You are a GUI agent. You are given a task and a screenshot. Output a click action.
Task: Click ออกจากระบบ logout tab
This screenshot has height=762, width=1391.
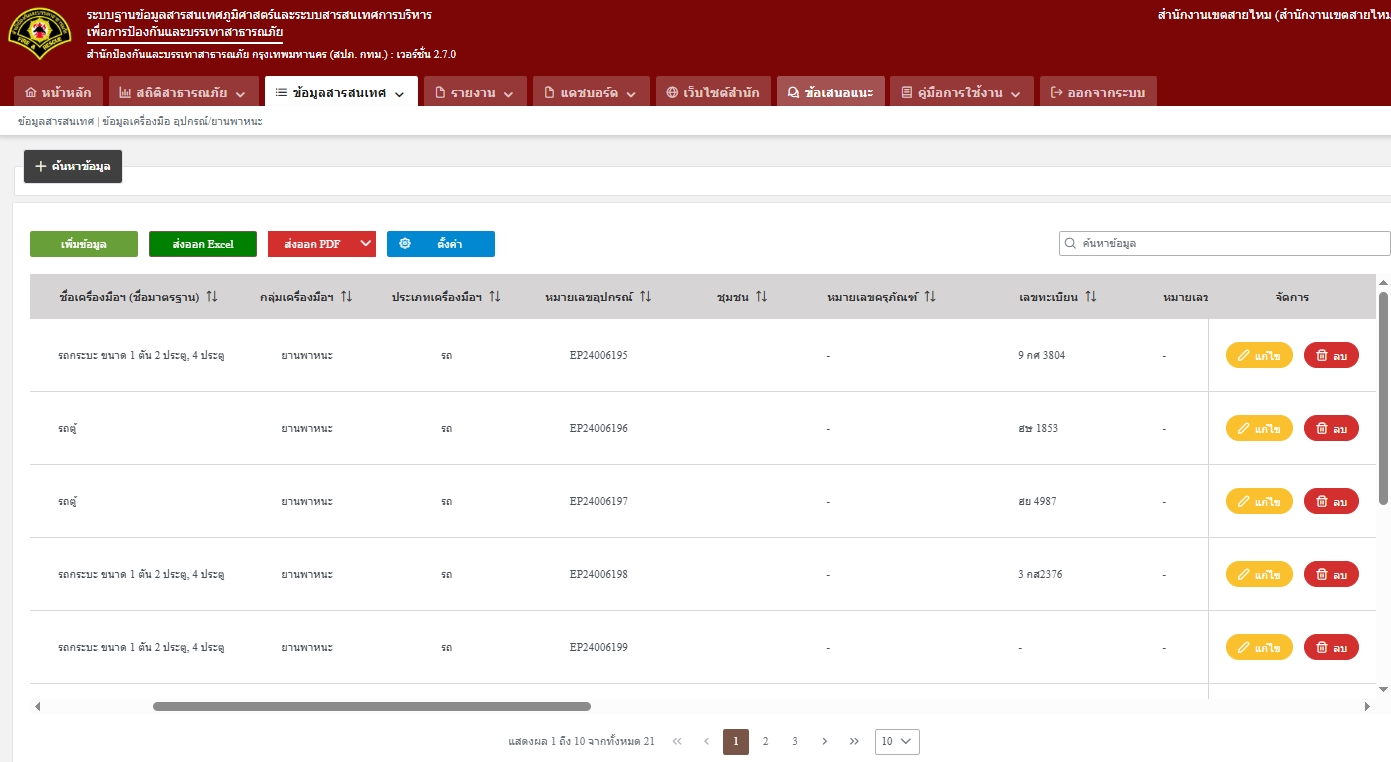click(1098, 92)
